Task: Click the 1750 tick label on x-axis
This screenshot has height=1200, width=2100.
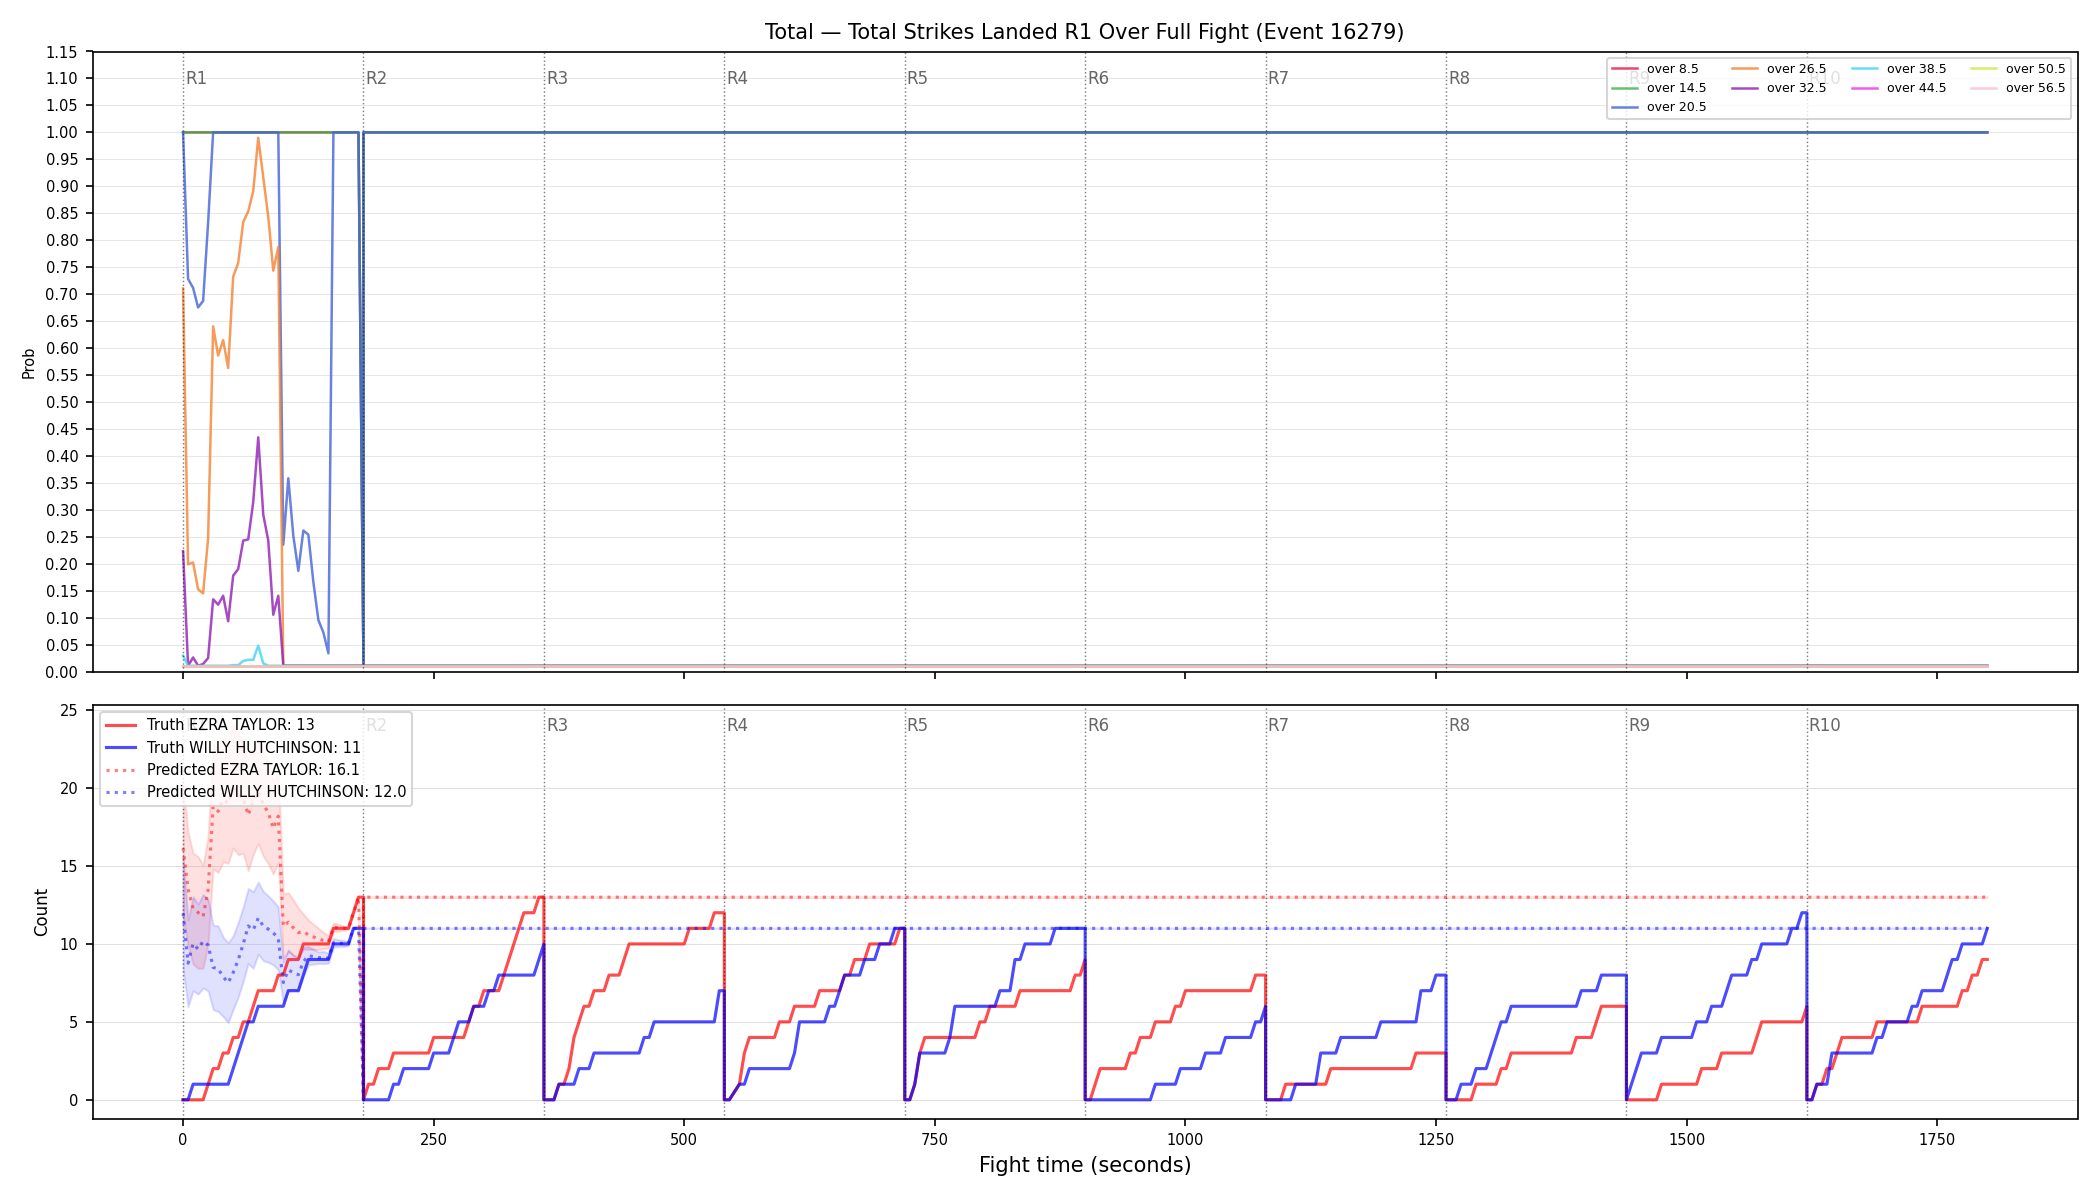Action: pyautogui.click(x=1937, y=1139)
